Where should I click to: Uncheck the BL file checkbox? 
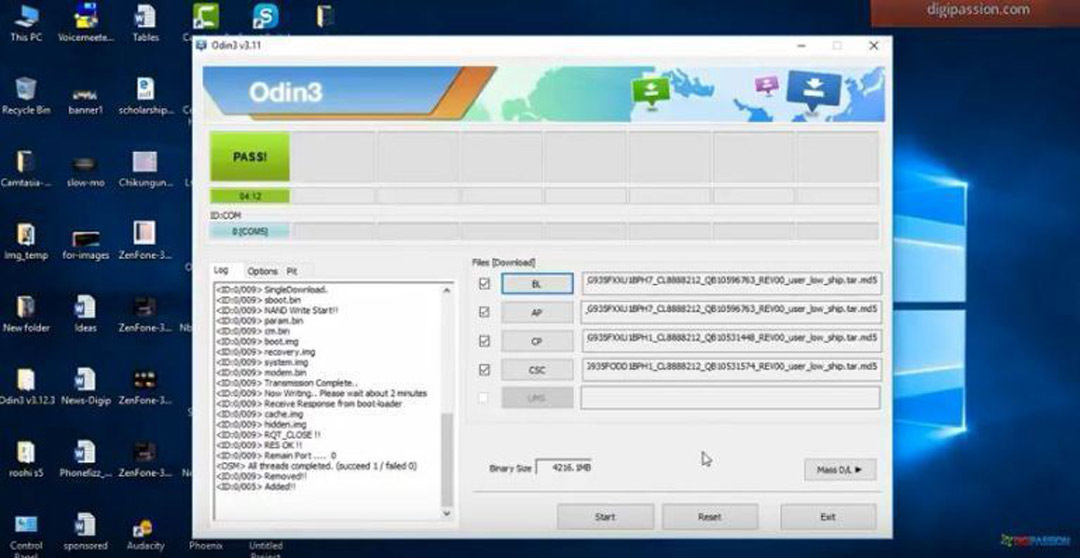[485, 284]
